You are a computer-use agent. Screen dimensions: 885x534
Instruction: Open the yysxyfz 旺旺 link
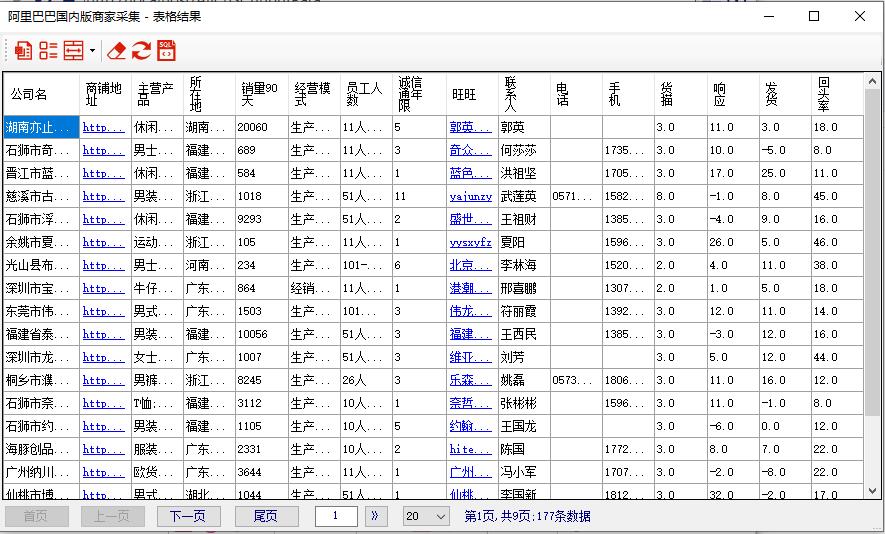coord(470,243)
